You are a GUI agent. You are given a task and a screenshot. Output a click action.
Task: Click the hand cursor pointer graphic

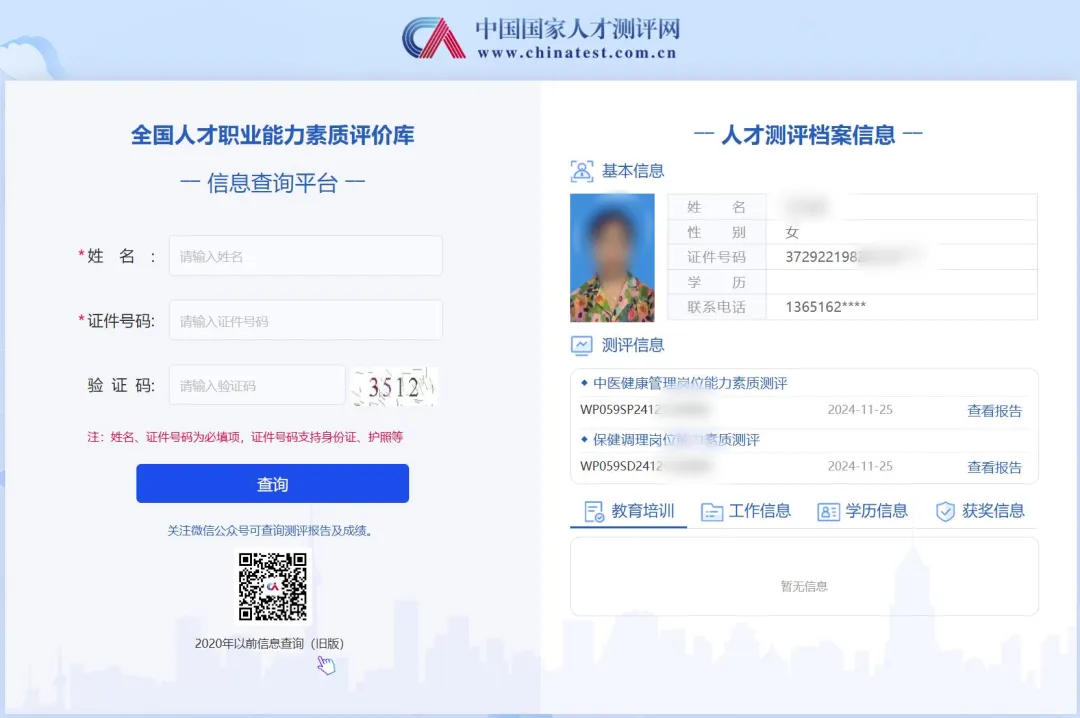pyautogui.click(x=326, y=663)
